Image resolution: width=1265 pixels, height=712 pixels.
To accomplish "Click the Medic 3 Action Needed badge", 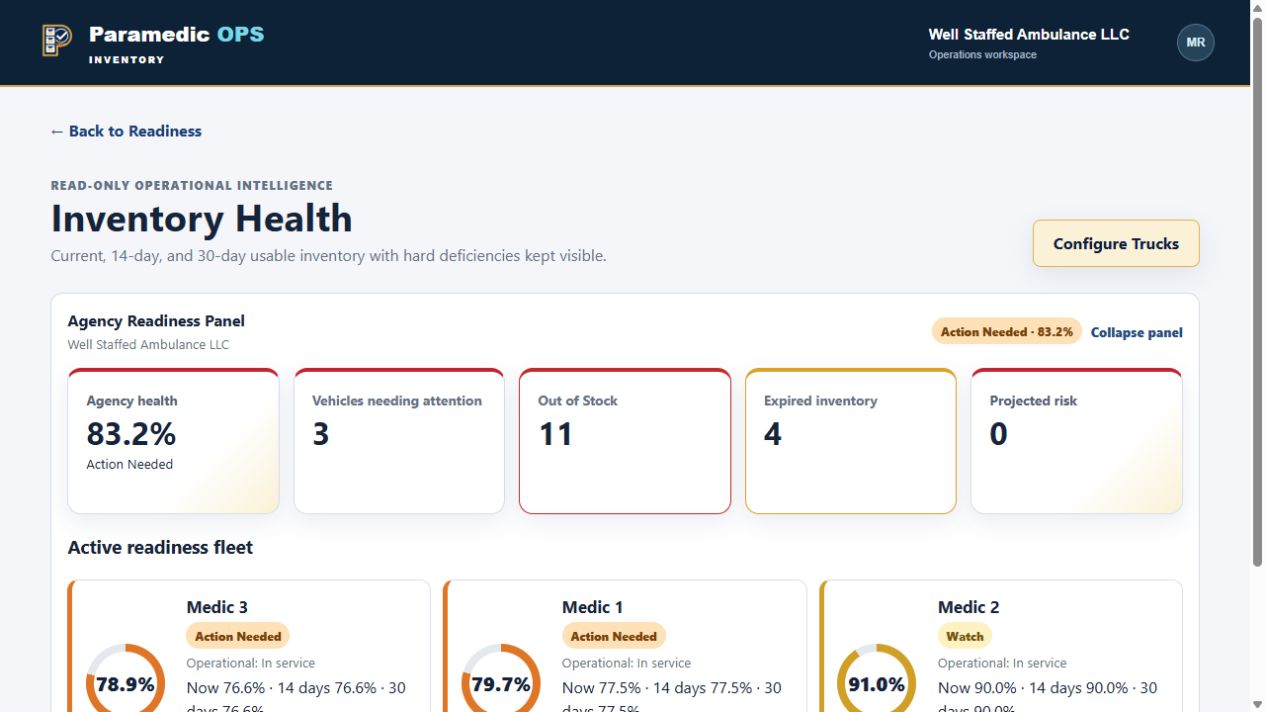I will coord(238,636).
